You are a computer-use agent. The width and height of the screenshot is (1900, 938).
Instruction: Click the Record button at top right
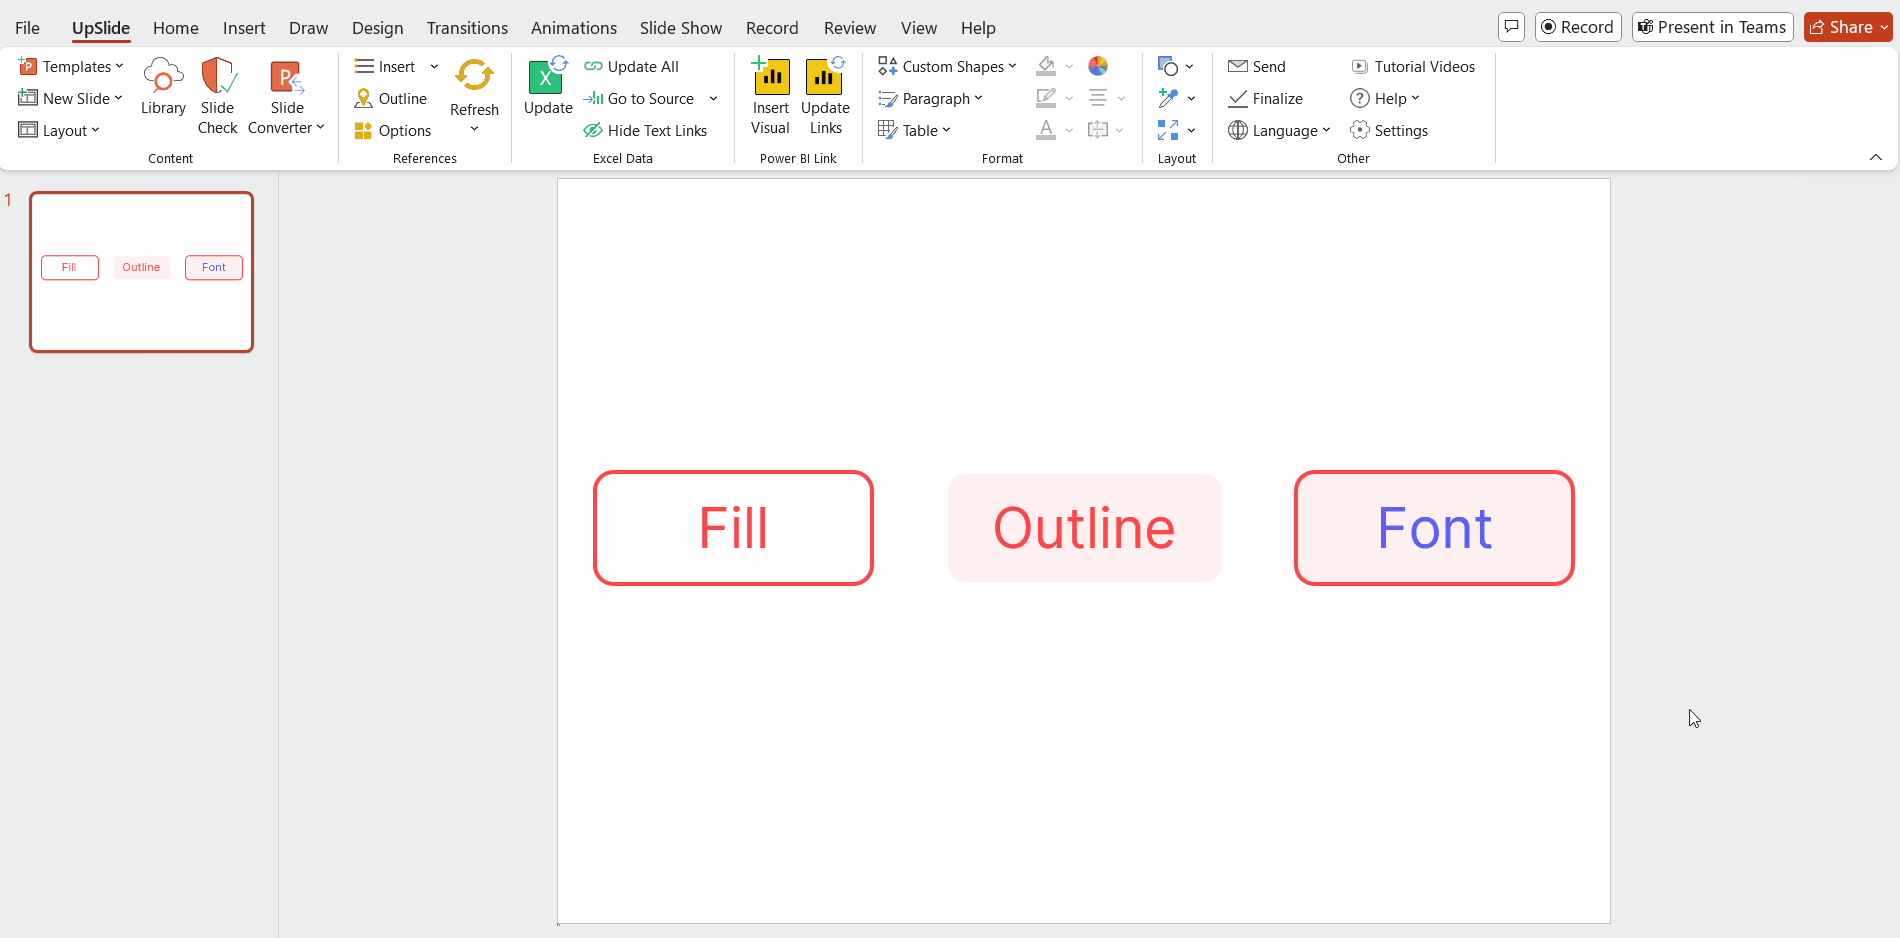pyautogui.click(x=1578, y=27)
